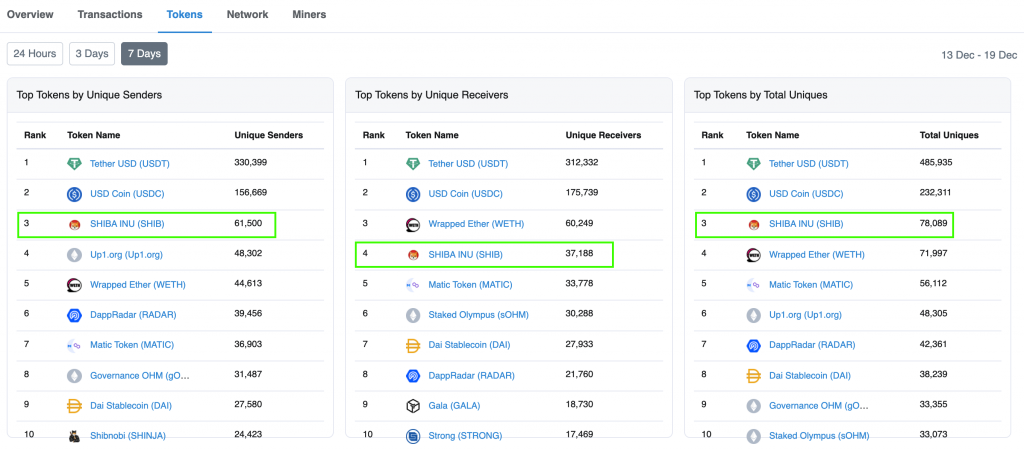This screenshot has width=1024, height=450.
Task: Click the Tether USD icon in Unique Senders
Action: pos(74,164)
